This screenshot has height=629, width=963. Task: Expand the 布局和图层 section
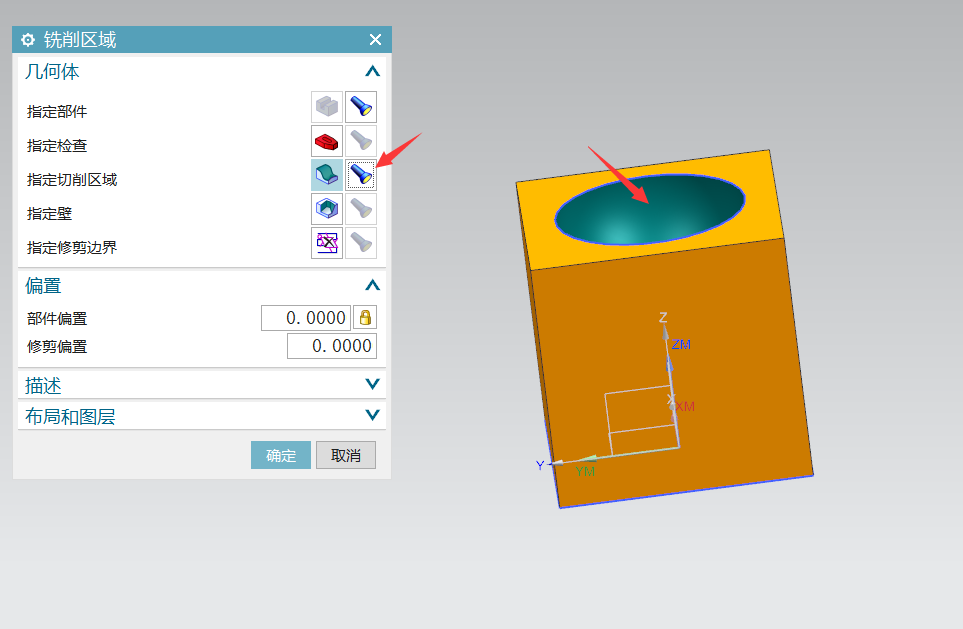372,416
